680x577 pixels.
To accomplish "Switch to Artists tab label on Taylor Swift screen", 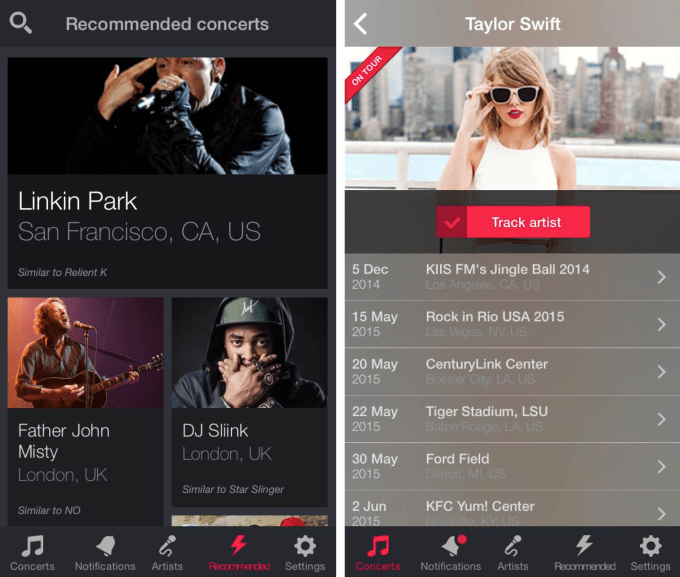I will (x=513, y=566).
